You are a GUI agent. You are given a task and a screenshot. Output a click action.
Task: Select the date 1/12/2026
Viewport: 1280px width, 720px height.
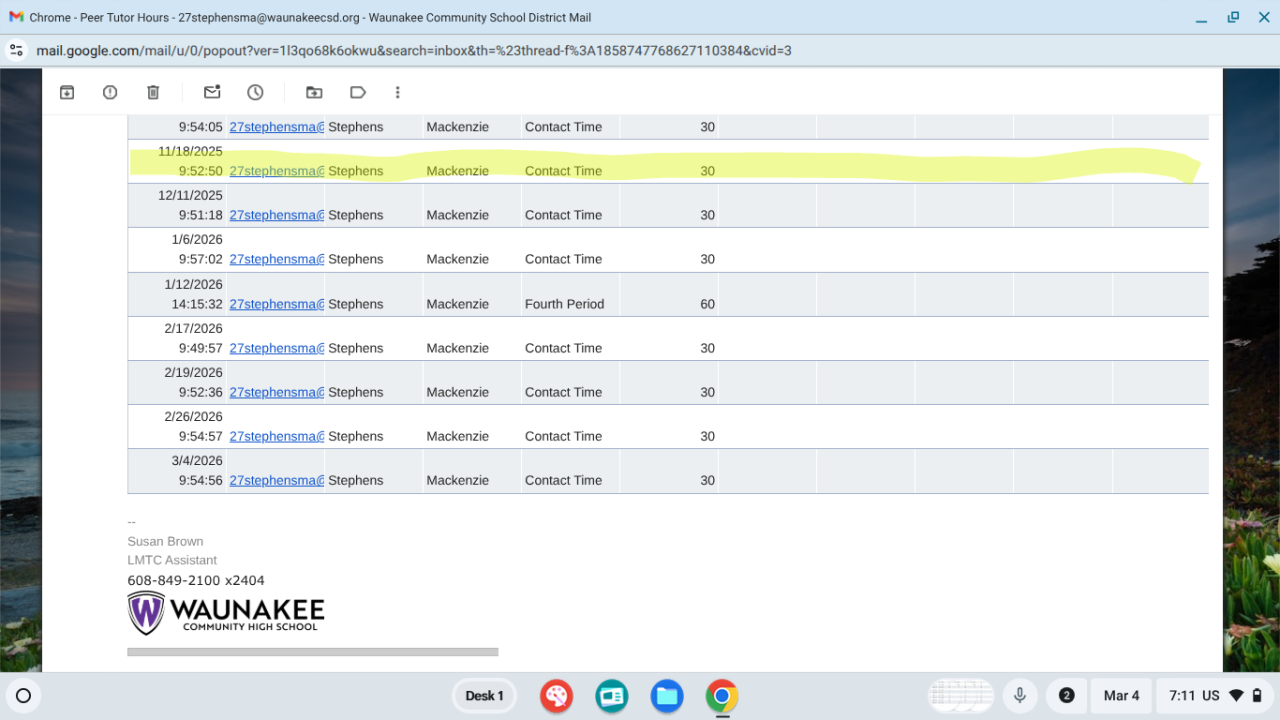[x=194, y=284]
